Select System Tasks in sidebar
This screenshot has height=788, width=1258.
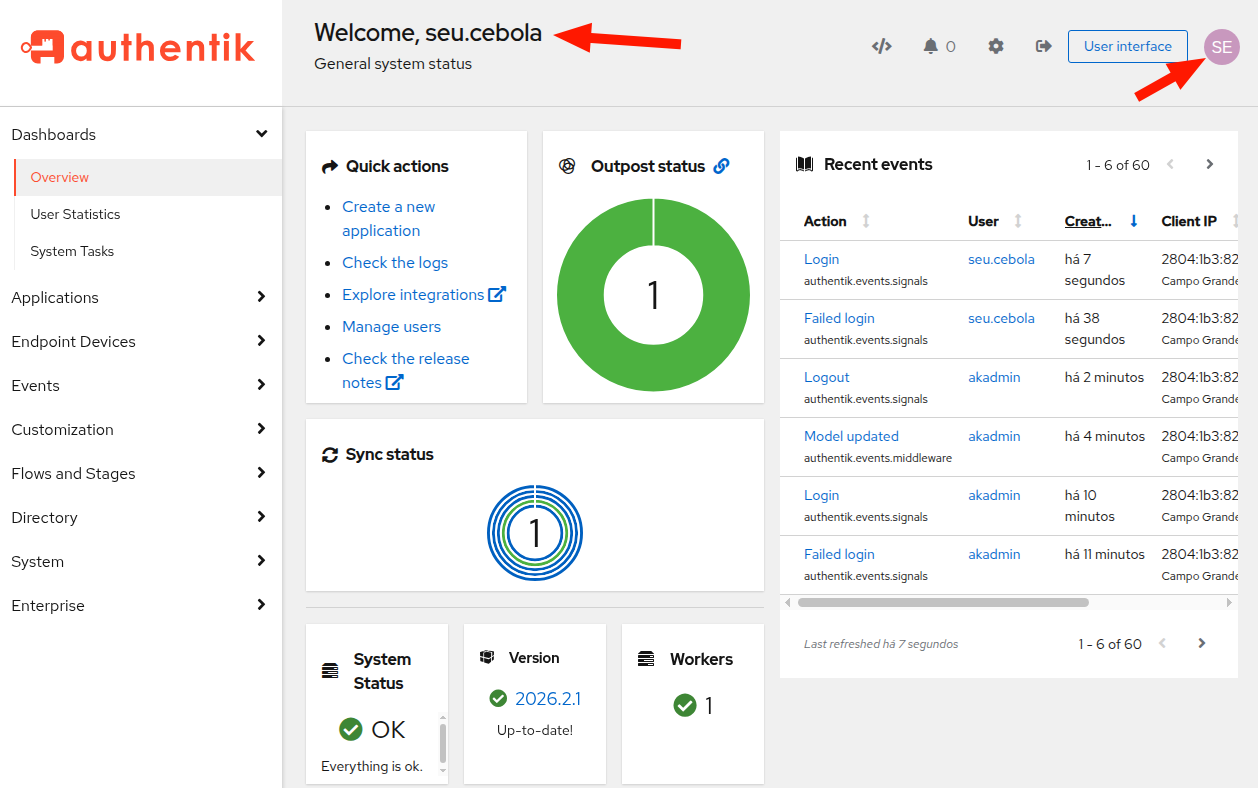pyautogui.click(x=72, y=251)
